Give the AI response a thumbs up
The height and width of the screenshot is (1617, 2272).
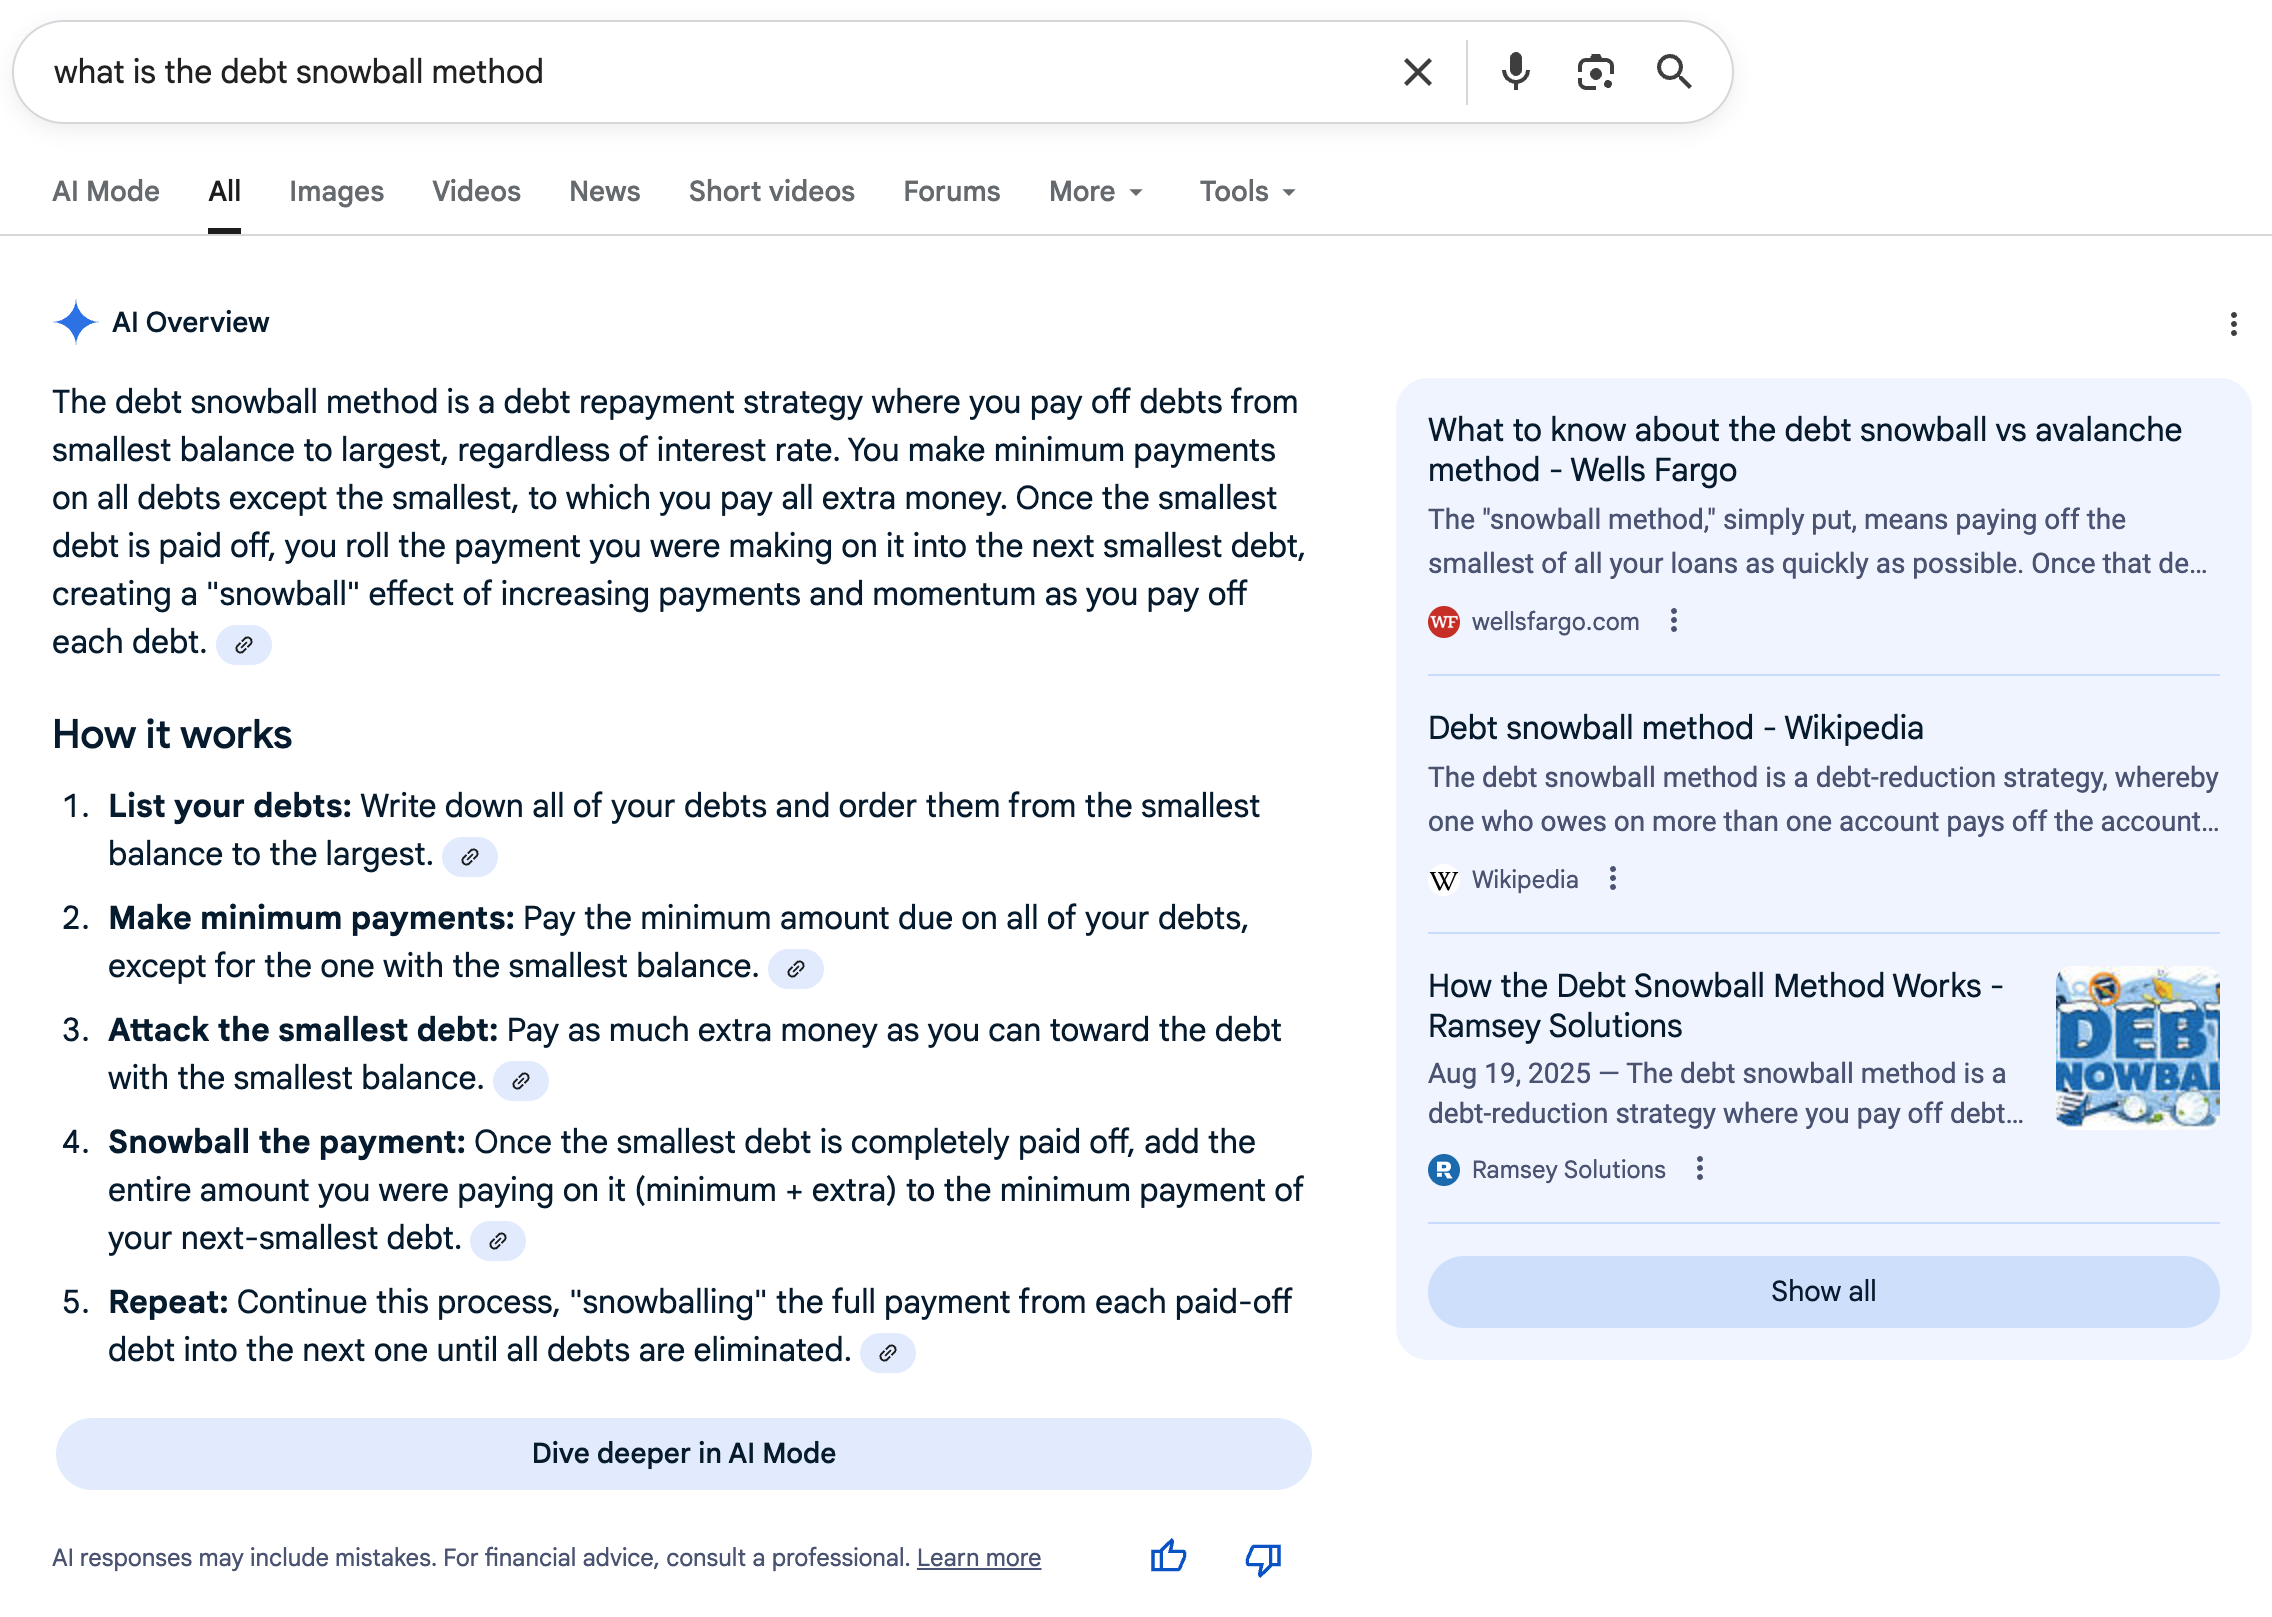click(1168, 1557)
